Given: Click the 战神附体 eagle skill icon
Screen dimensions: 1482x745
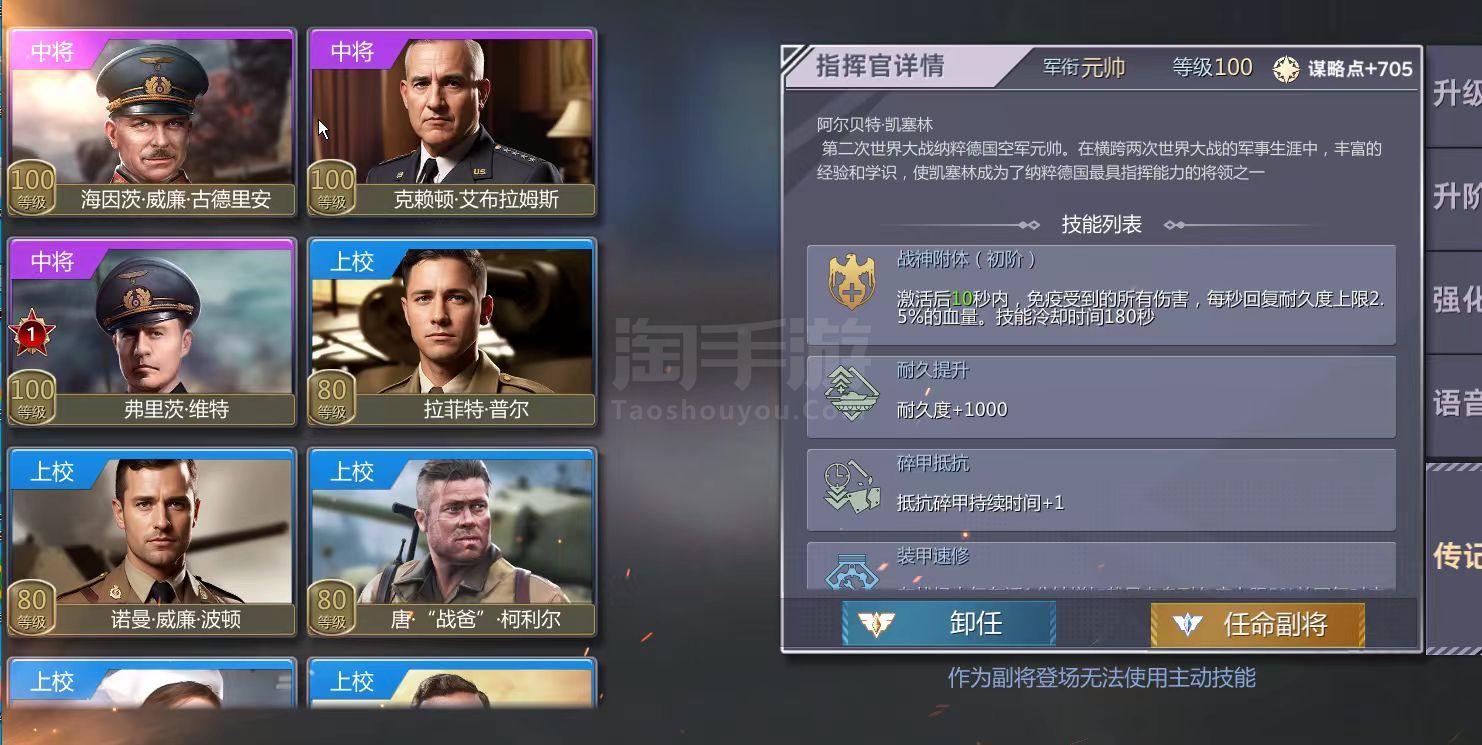Looking at the screenshot, I should (x=851, y=282).
